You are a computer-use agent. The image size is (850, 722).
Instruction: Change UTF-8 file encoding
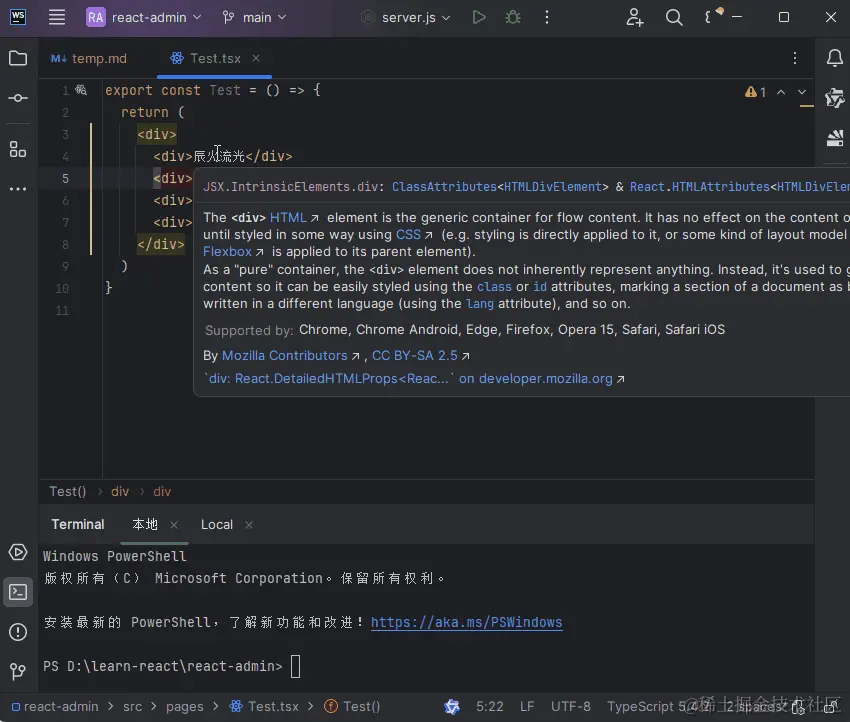pyautogui.click(x=571, y=707)
